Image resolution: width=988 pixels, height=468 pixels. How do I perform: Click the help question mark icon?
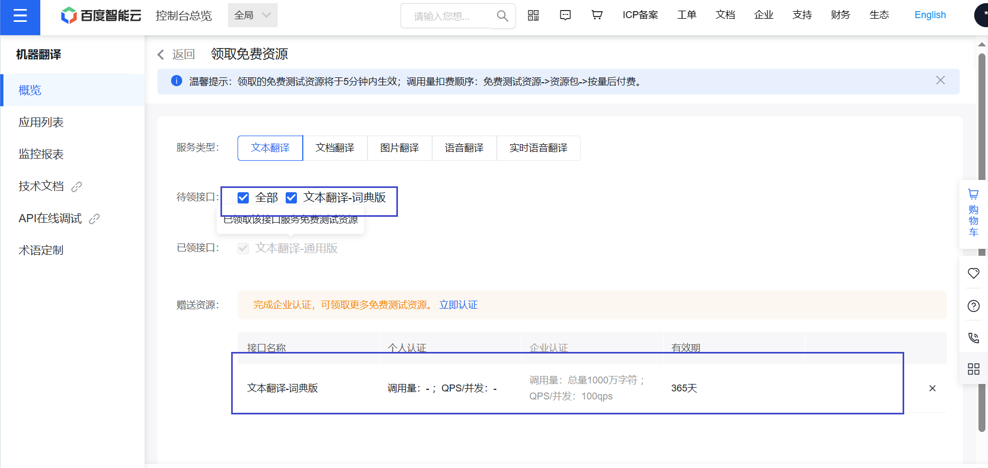tap(973, 306)
